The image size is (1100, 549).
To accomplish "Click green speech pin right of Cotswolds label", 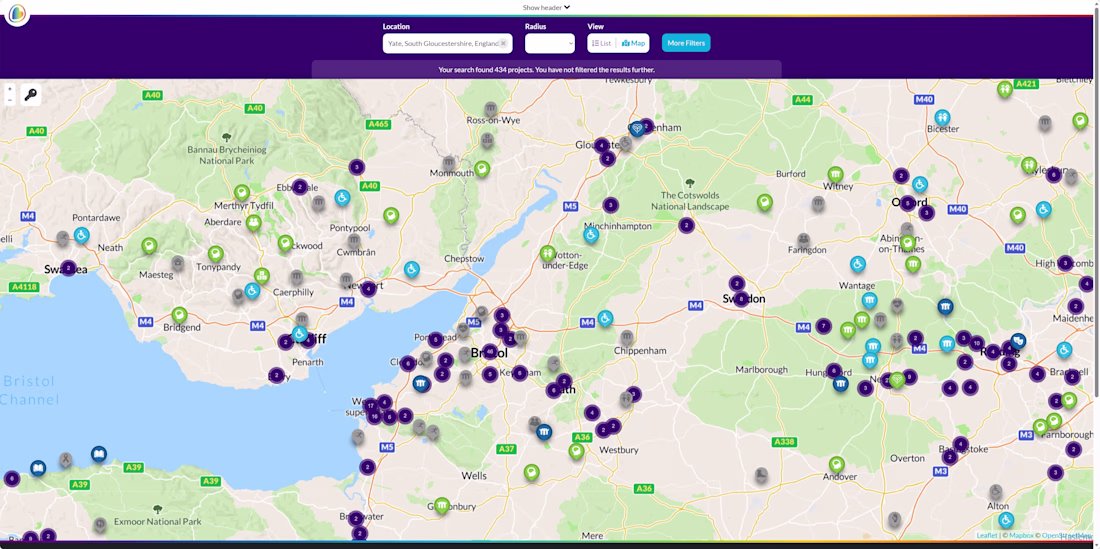I will coord(765,202).
